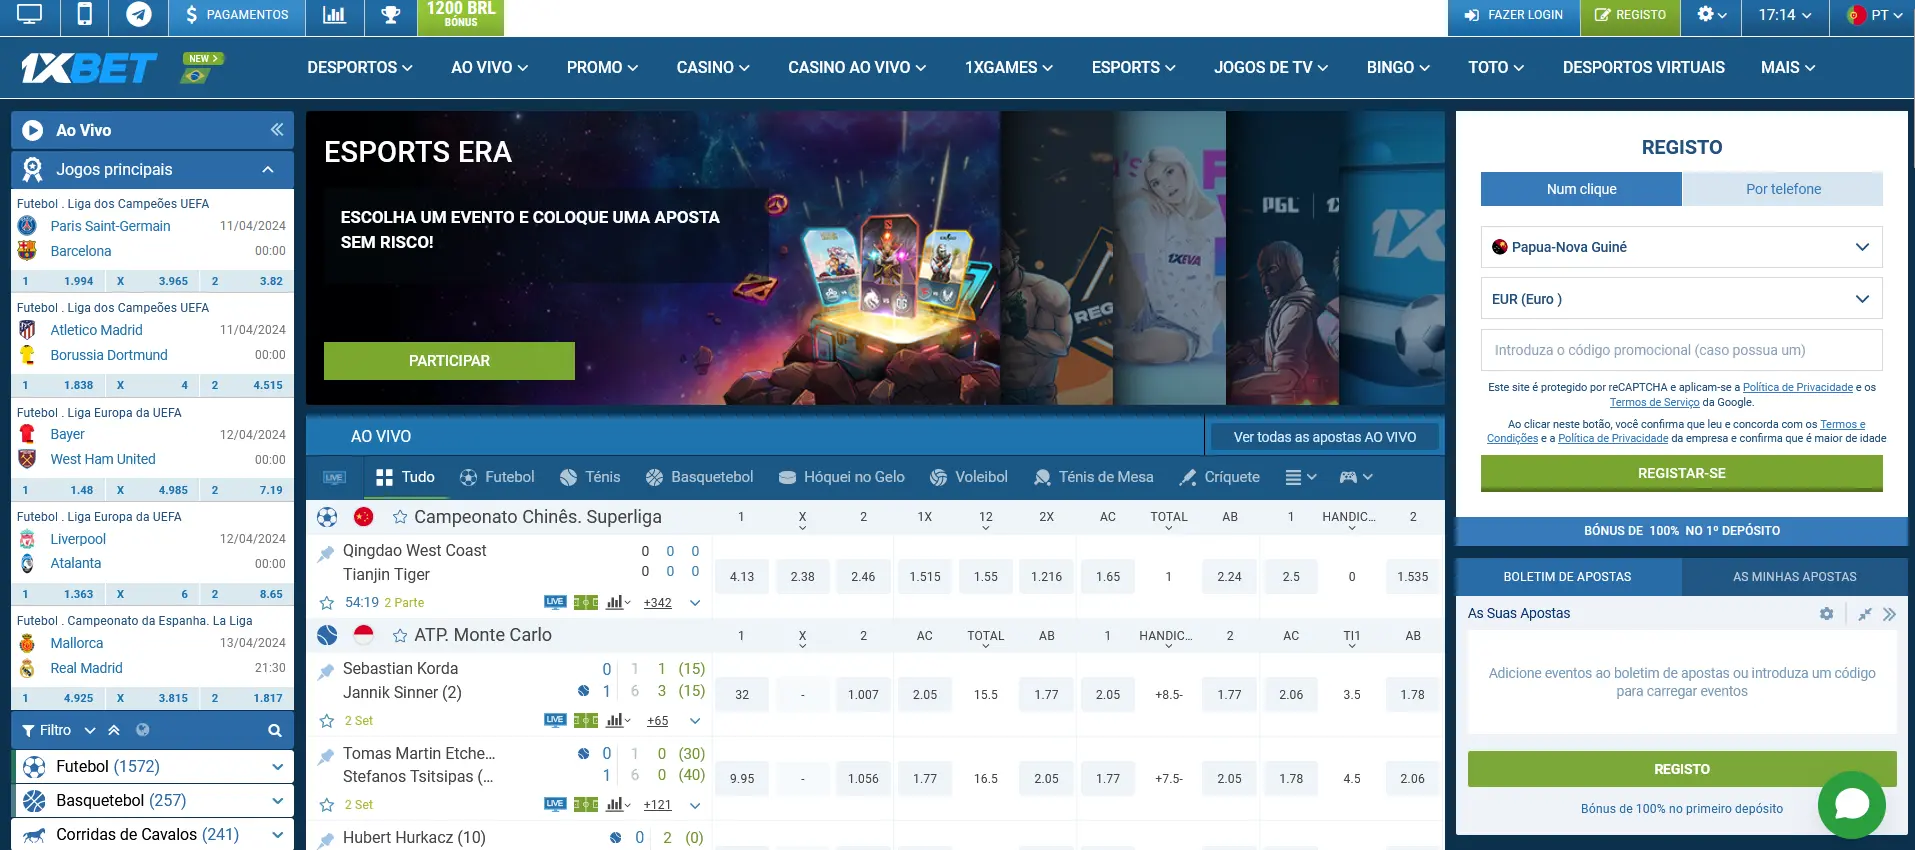This screenshot has height=850, width=1915.
Task: Open the EUR (Euro) currency dropdown
Action: click(1681, 299)
